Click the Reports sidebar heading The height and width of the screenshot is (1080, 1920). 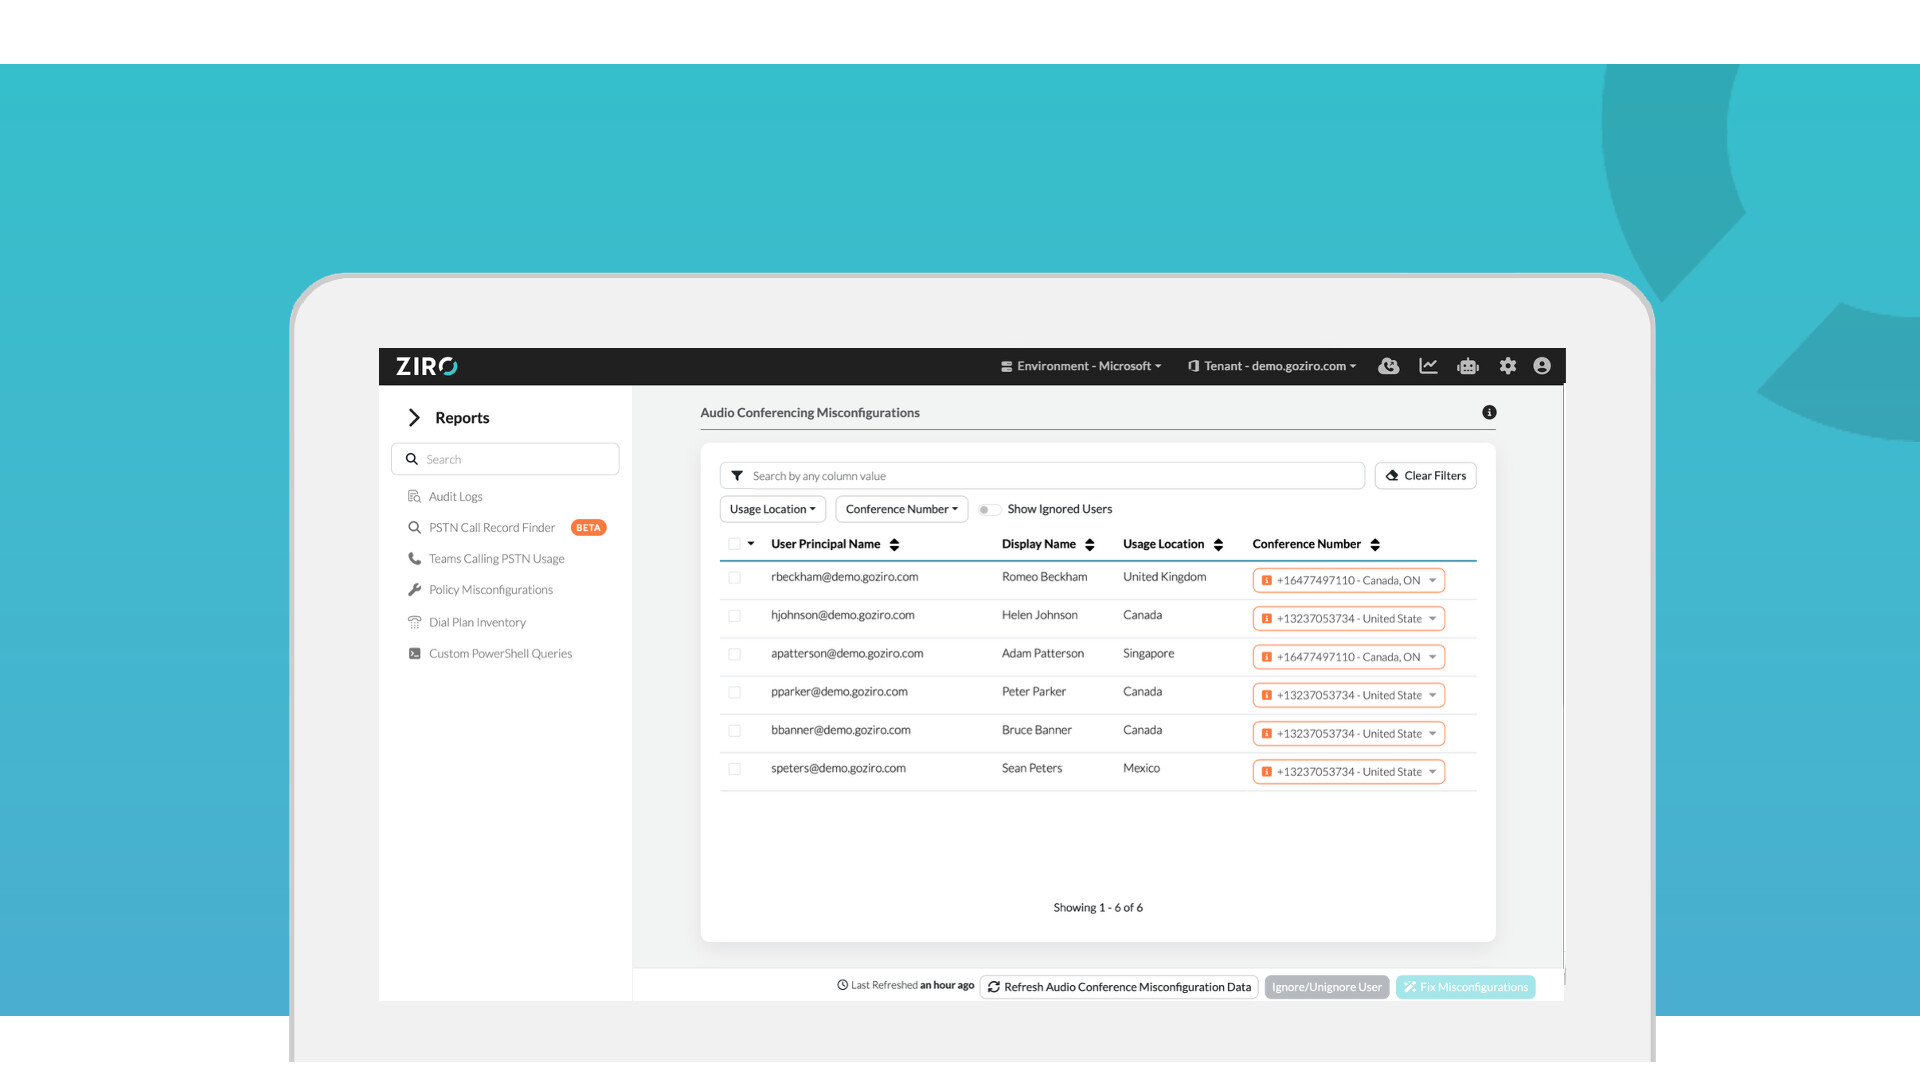pyautogui.click(x=462, y=418)
